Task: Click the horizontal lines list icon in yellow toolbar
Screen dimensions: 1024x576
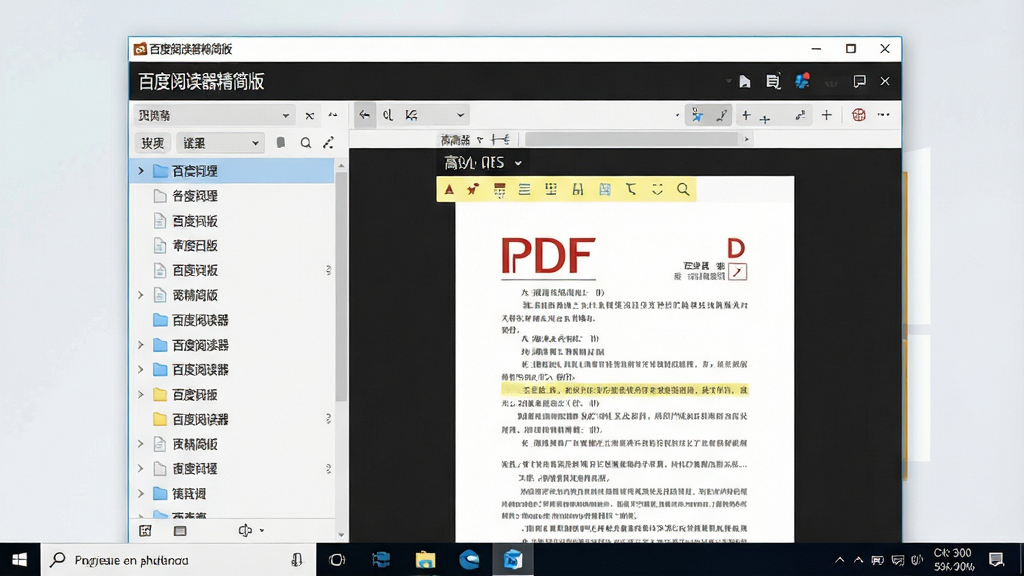Action: click(x=524, y=189)
